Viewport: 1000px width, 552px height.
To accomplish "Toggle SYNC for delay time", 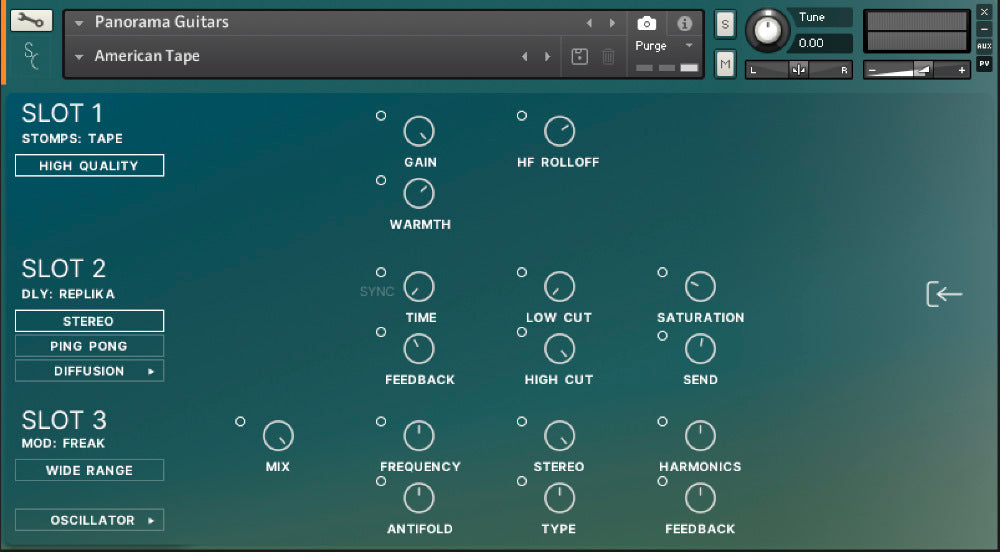I will (x=377, y=291).
